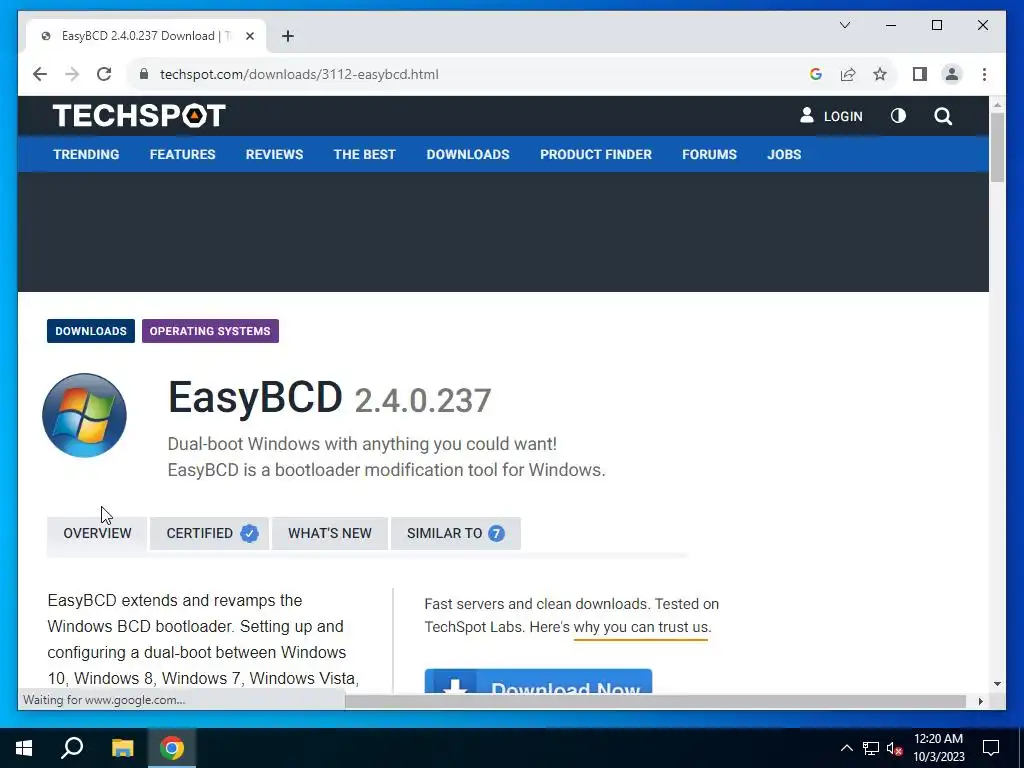1024x768 pixels.
Task: Click 'why you can trust us' link
Action: pos(641,627)
